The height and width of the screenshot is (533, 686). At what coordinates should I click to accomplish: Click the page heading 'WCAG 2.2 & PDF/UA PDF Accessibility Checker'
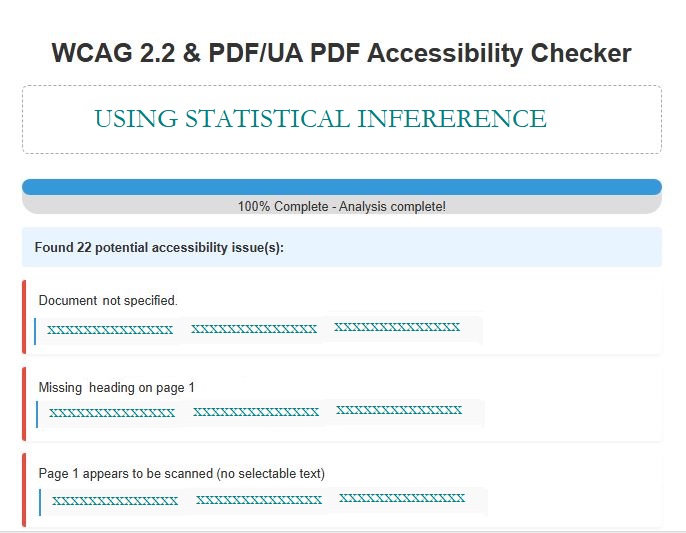pyautogui.click(x=341, y=53)
